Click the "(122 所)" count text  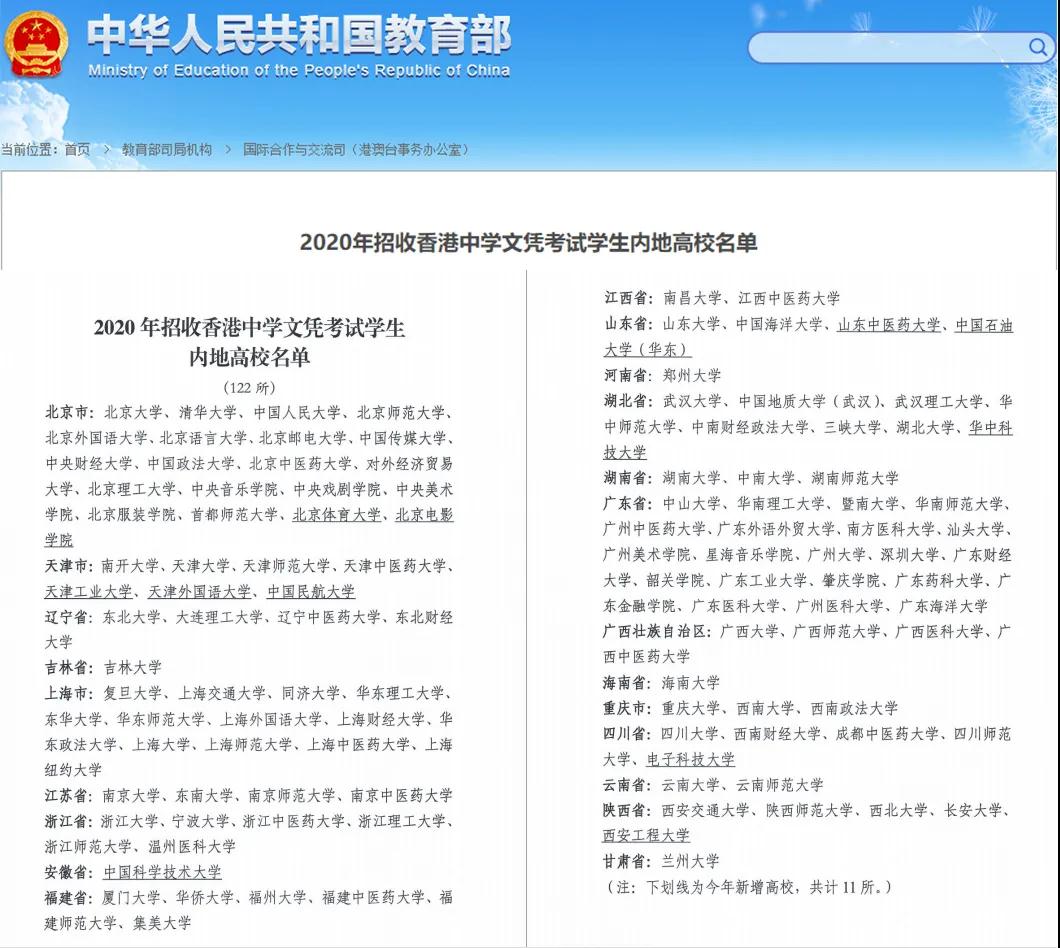coord(249,387)
